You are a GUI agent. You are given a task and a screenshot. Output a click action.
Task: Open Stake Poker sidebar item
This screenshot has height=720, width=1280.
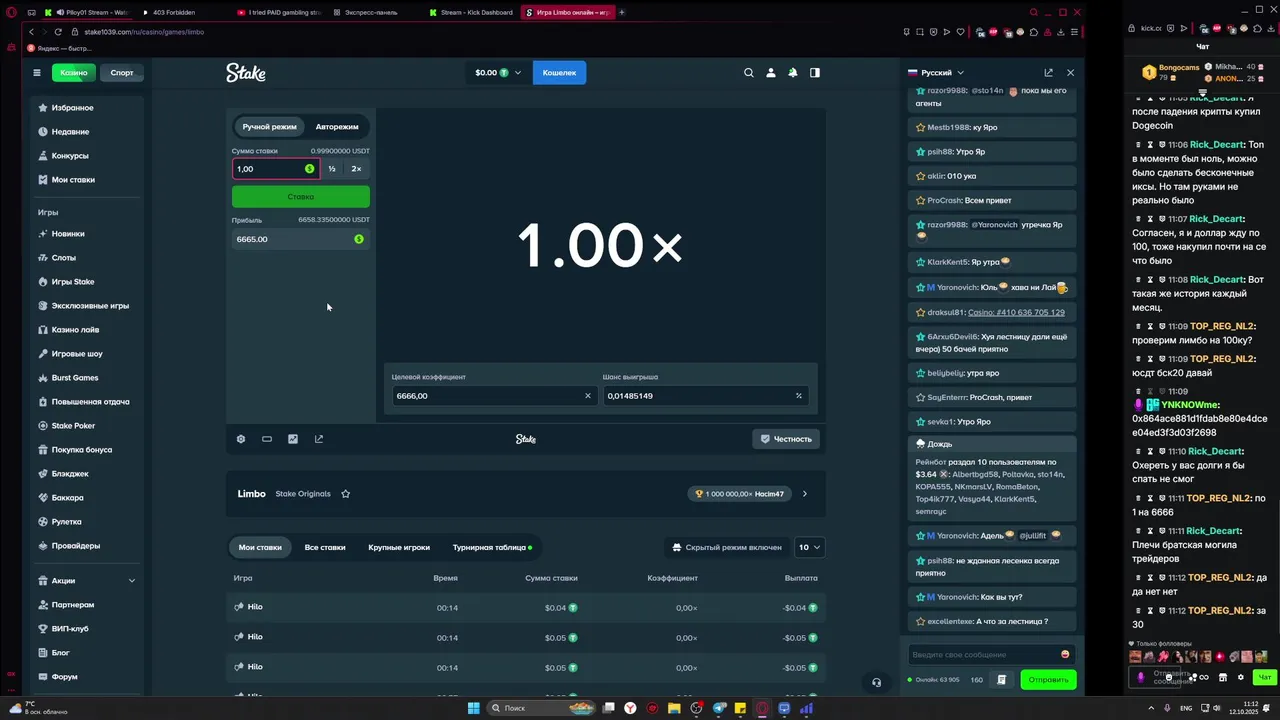(73, 425)
